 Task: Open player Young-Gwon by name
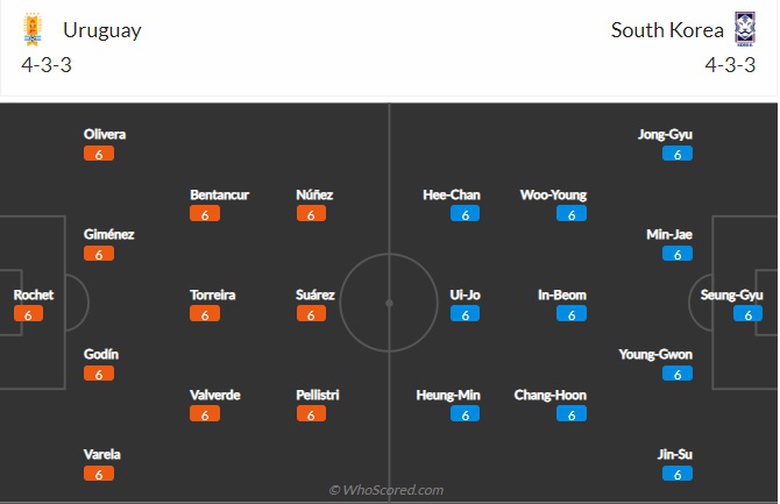click(655, 354)
